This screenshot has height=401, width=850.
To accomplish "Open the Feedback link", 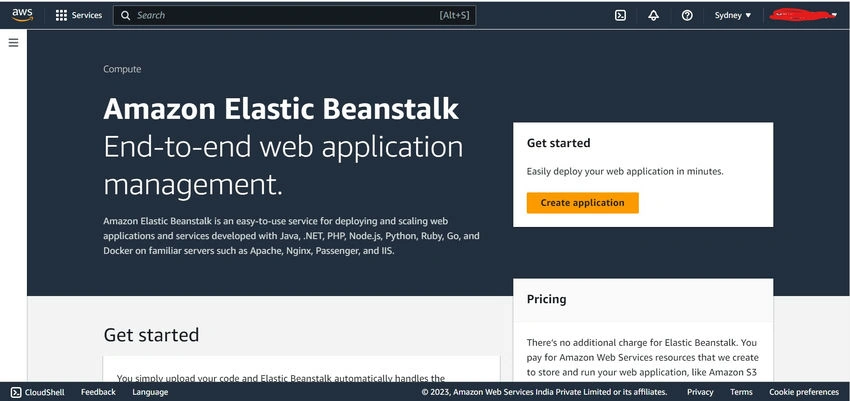I will click(98, 392).
